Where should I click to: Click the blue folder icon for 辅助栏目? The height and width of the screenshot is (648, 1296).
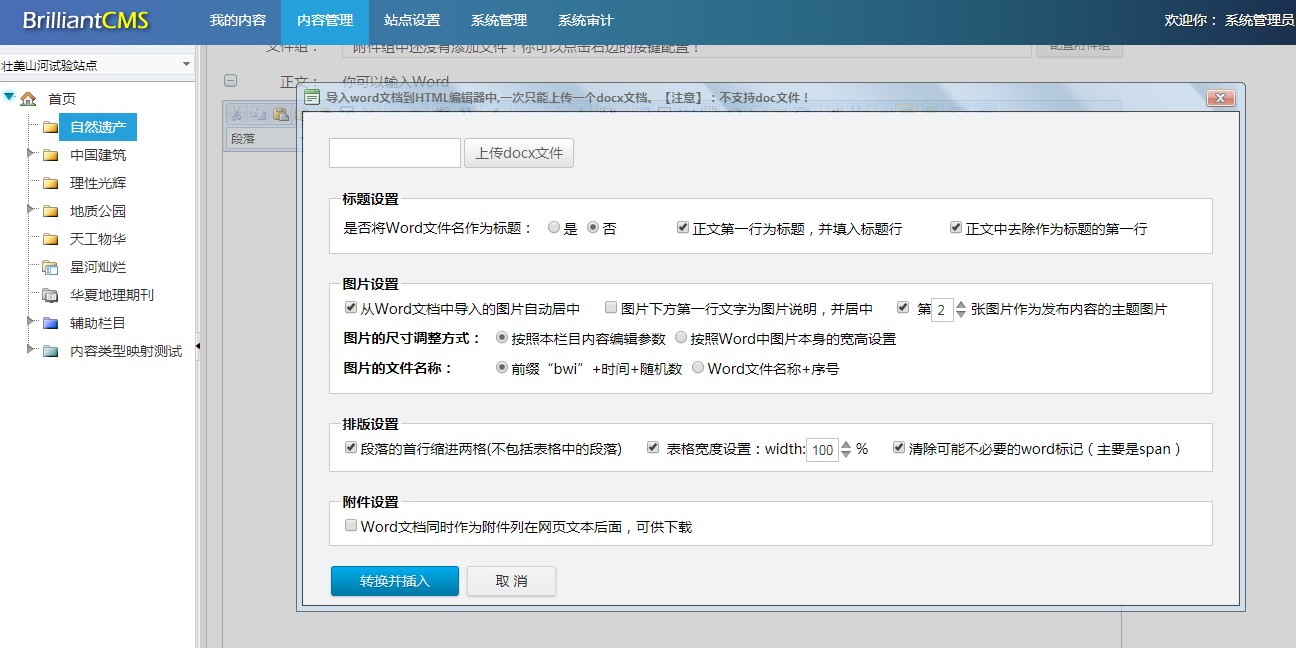[x=50, y=323]
